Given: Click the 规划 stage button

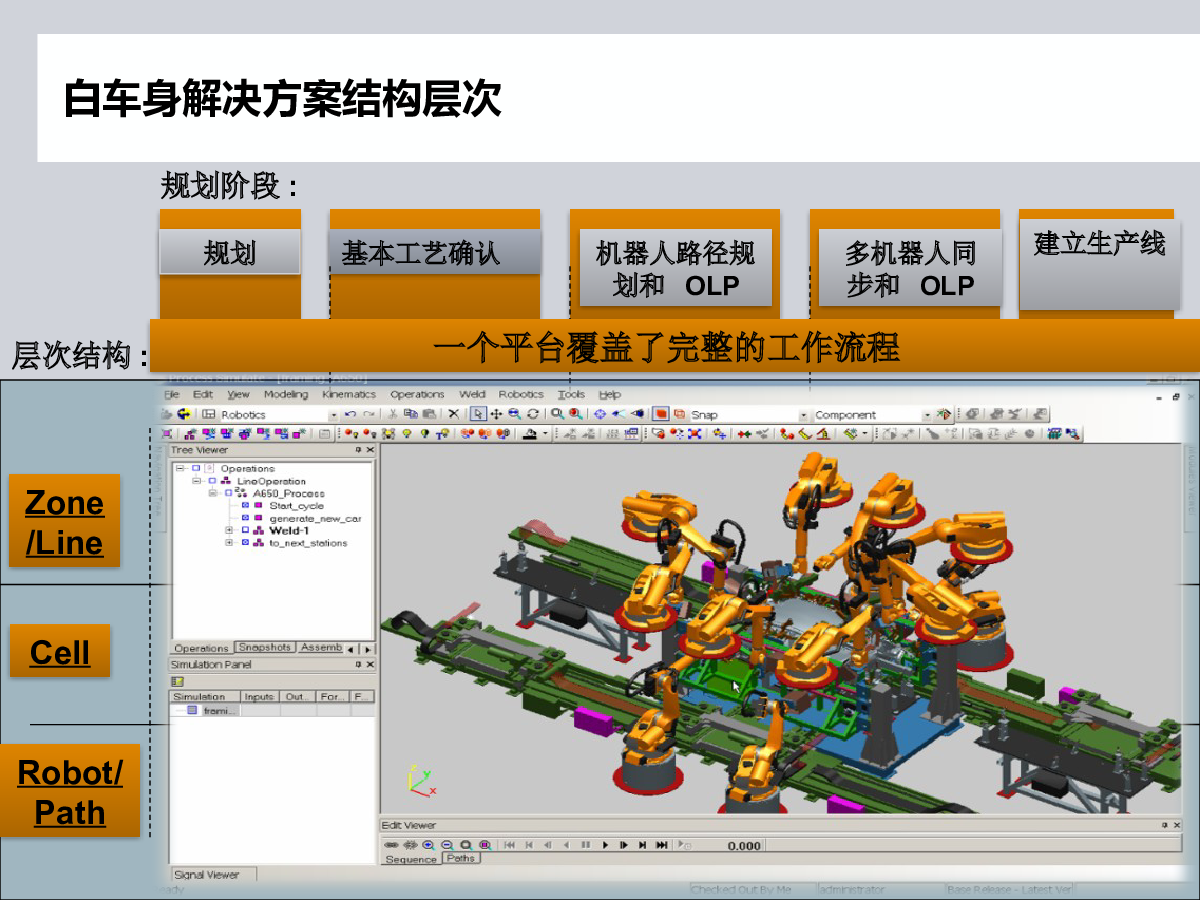Looking at the screenshot, I should (230, 253).
